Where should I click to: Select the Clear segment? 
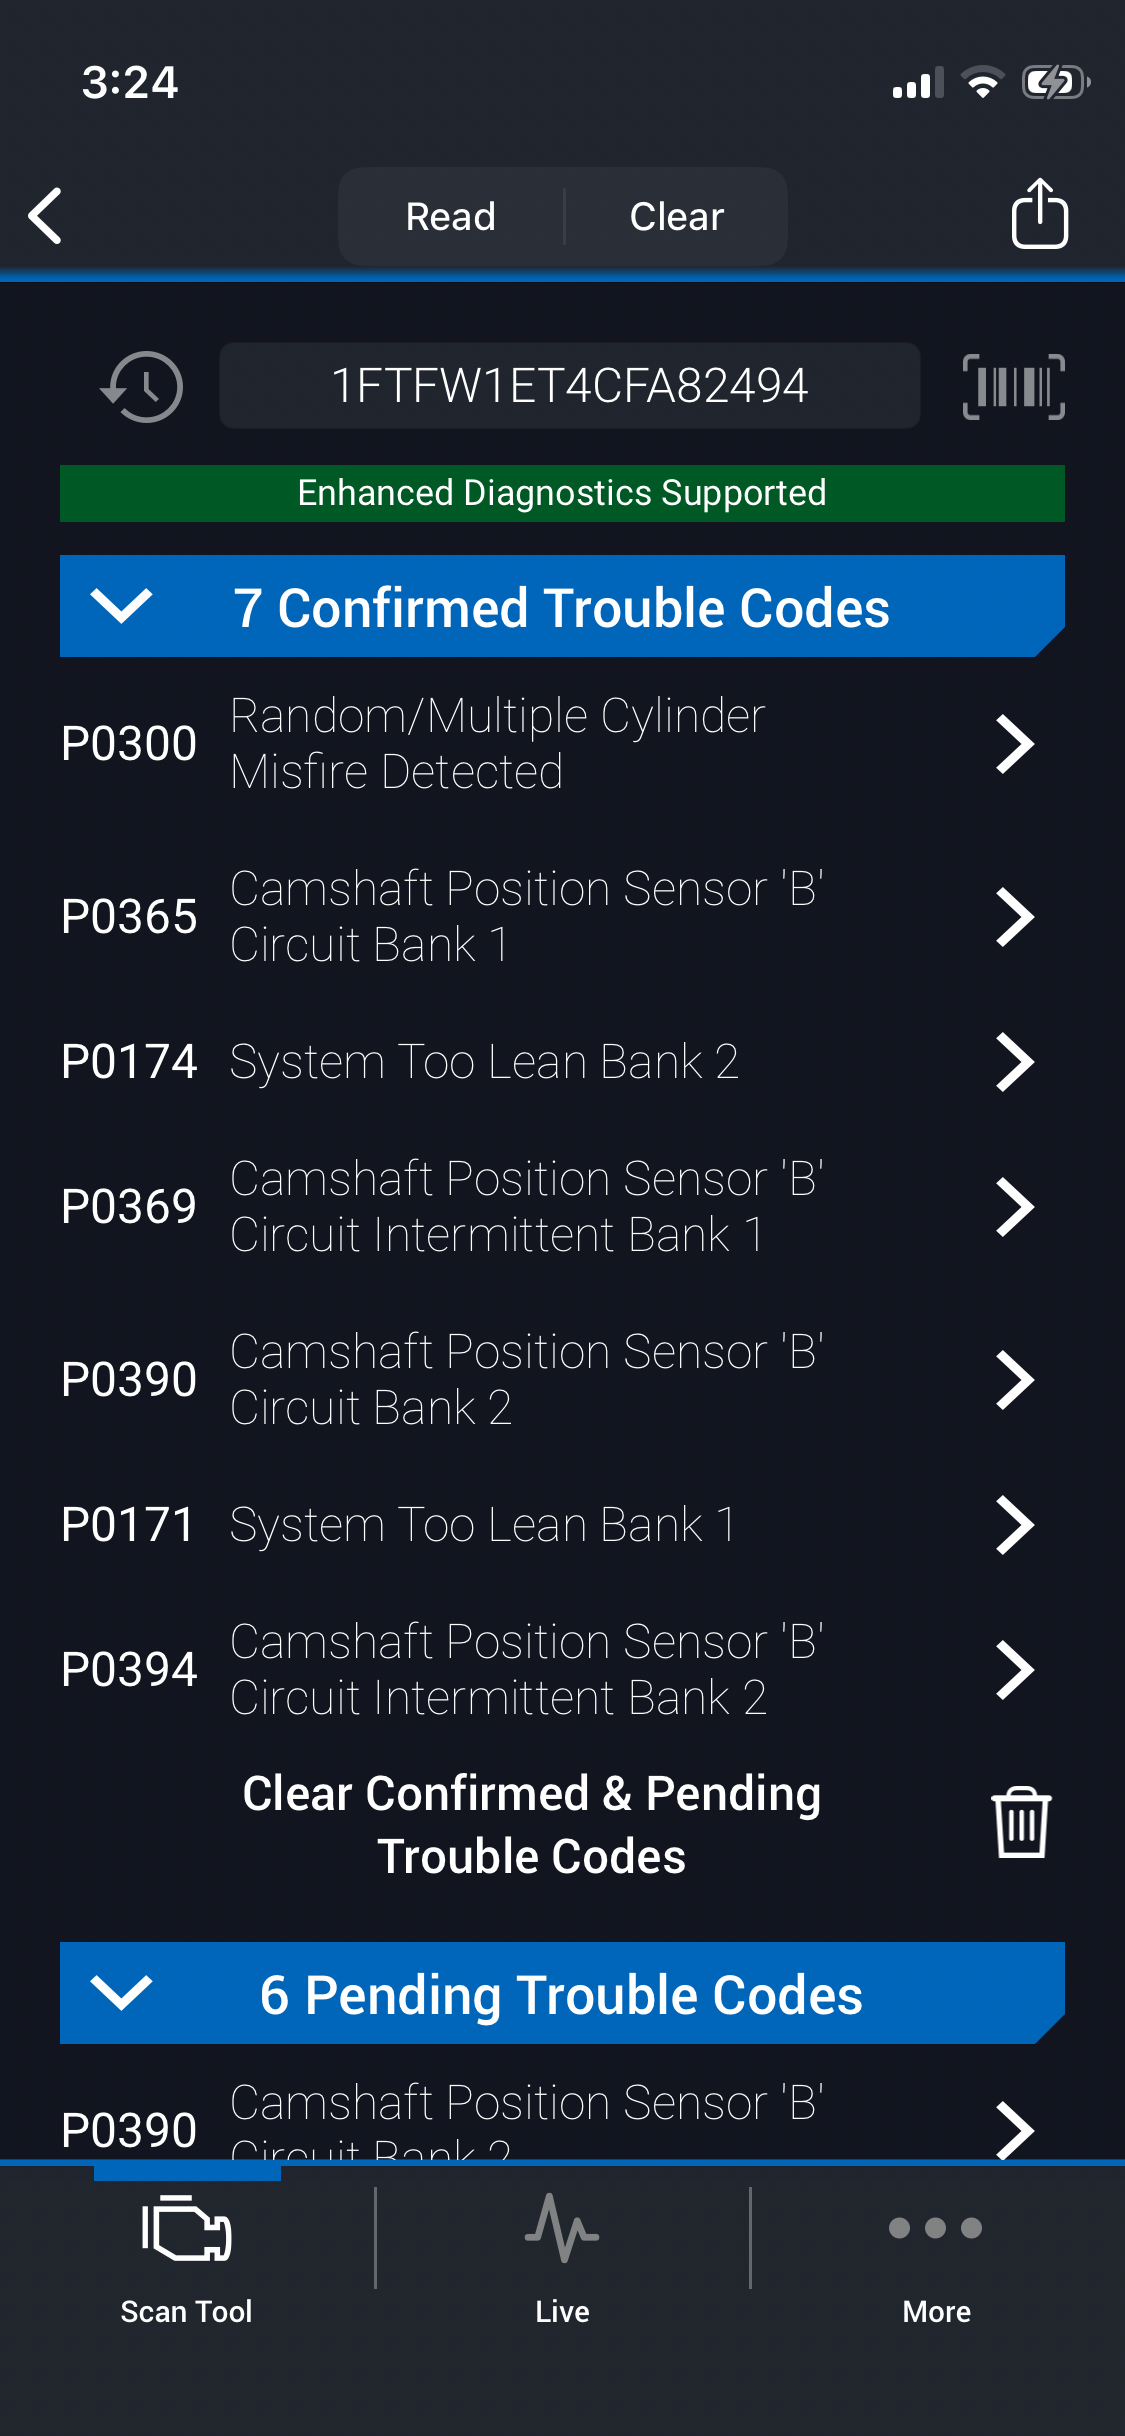[676, 217]
